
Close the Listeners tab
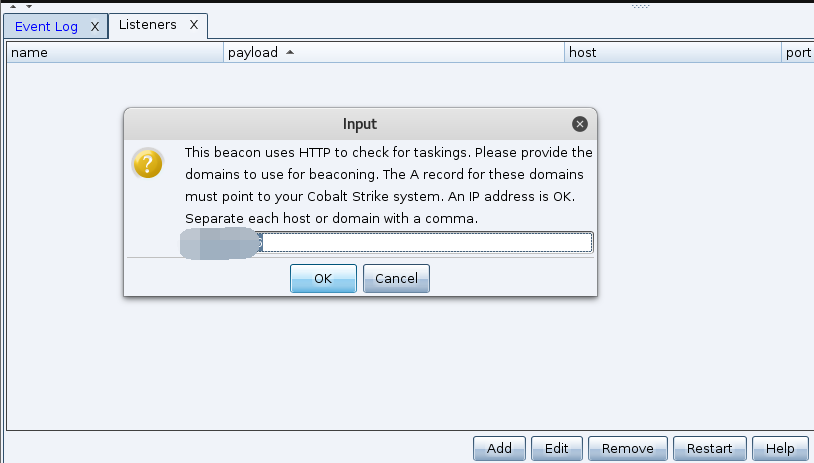(x=194, y=25)
